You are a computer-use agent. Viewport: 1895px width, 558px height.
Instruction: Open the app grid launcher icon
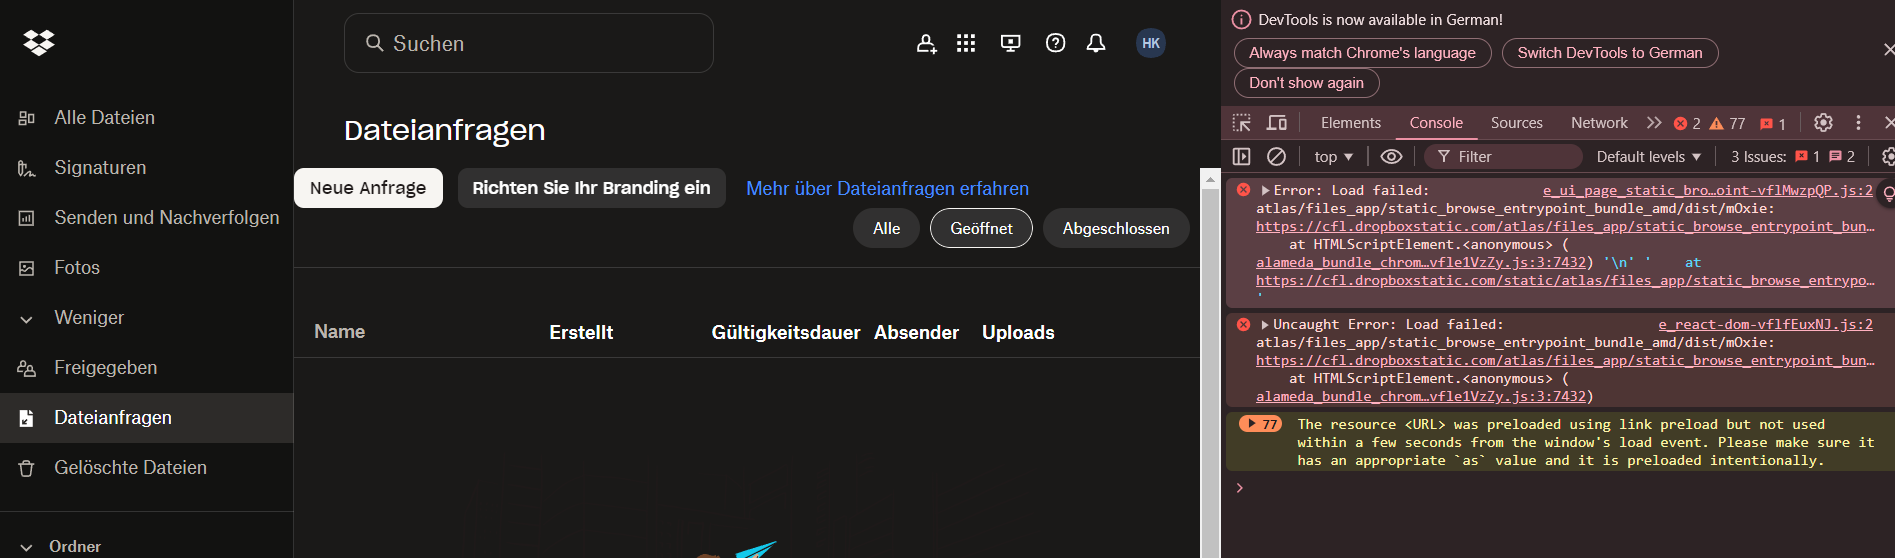pyautogui.click(x=965, y=43)
